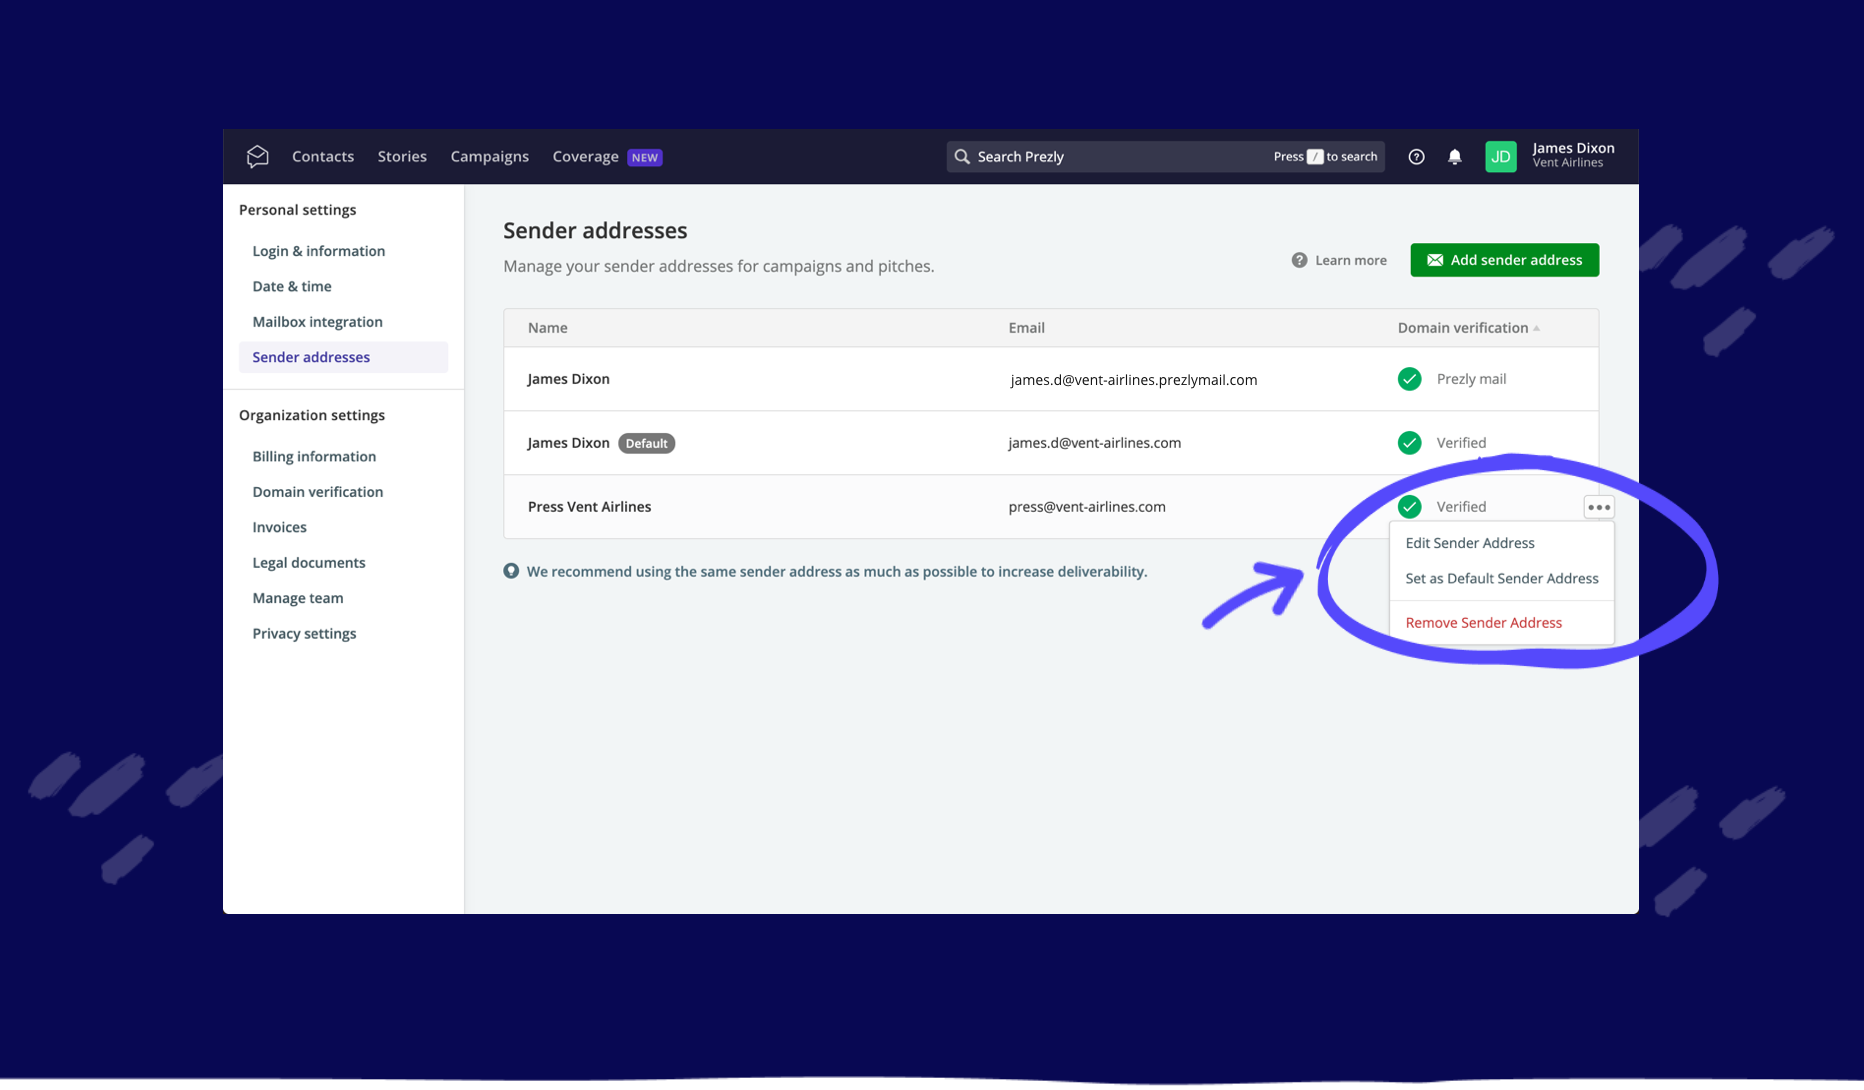Click the Press Vent Airlines name

click(x=589, y=507)
